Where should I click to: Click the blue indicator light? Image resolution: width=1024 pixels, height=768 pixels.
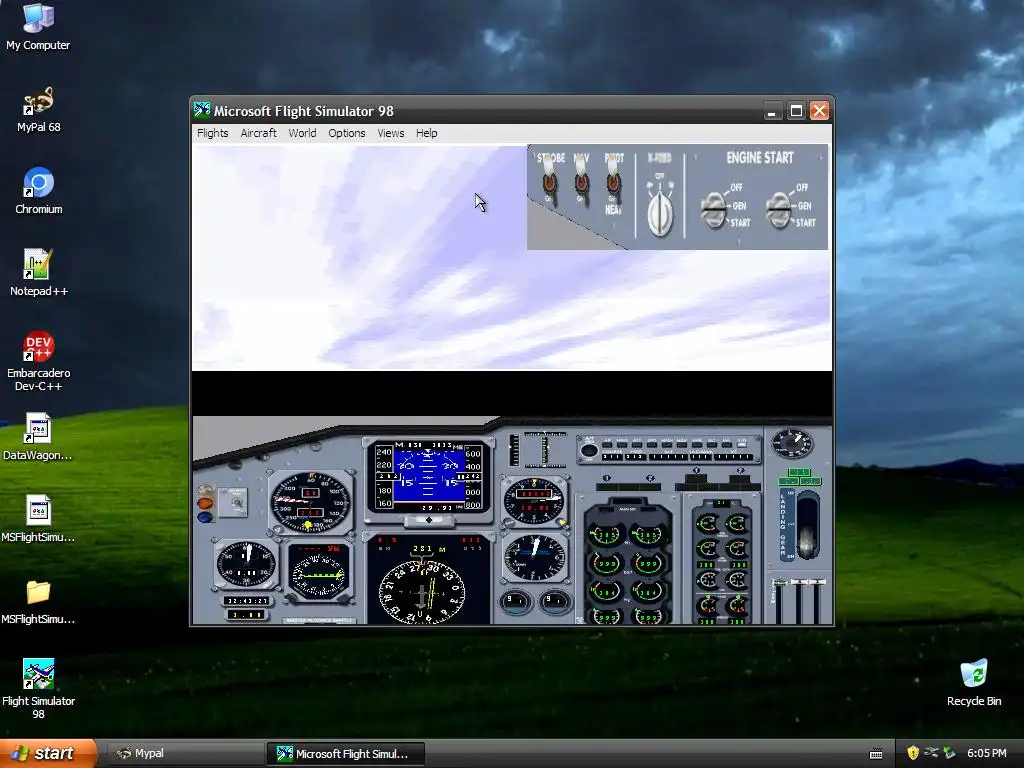pyautogui.click(x=205, y=517)
